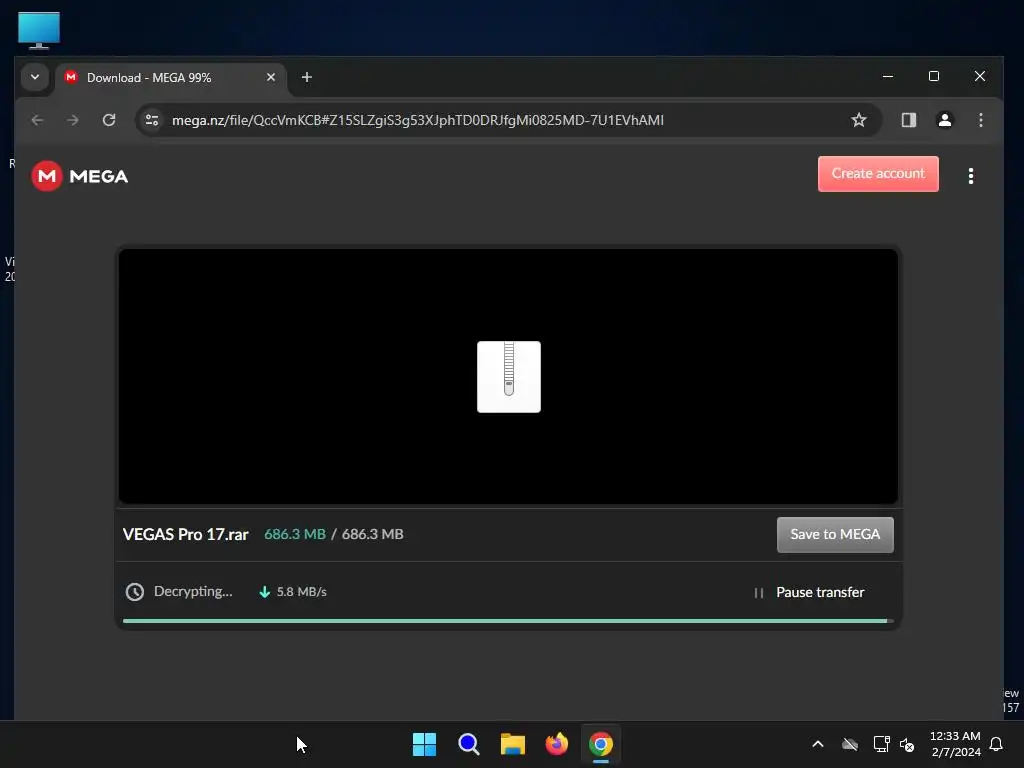Image resolution: width=1024 pixels, height=768 pixels.
Task: Open Windows Search from taskbar
Action: [469, 744]
